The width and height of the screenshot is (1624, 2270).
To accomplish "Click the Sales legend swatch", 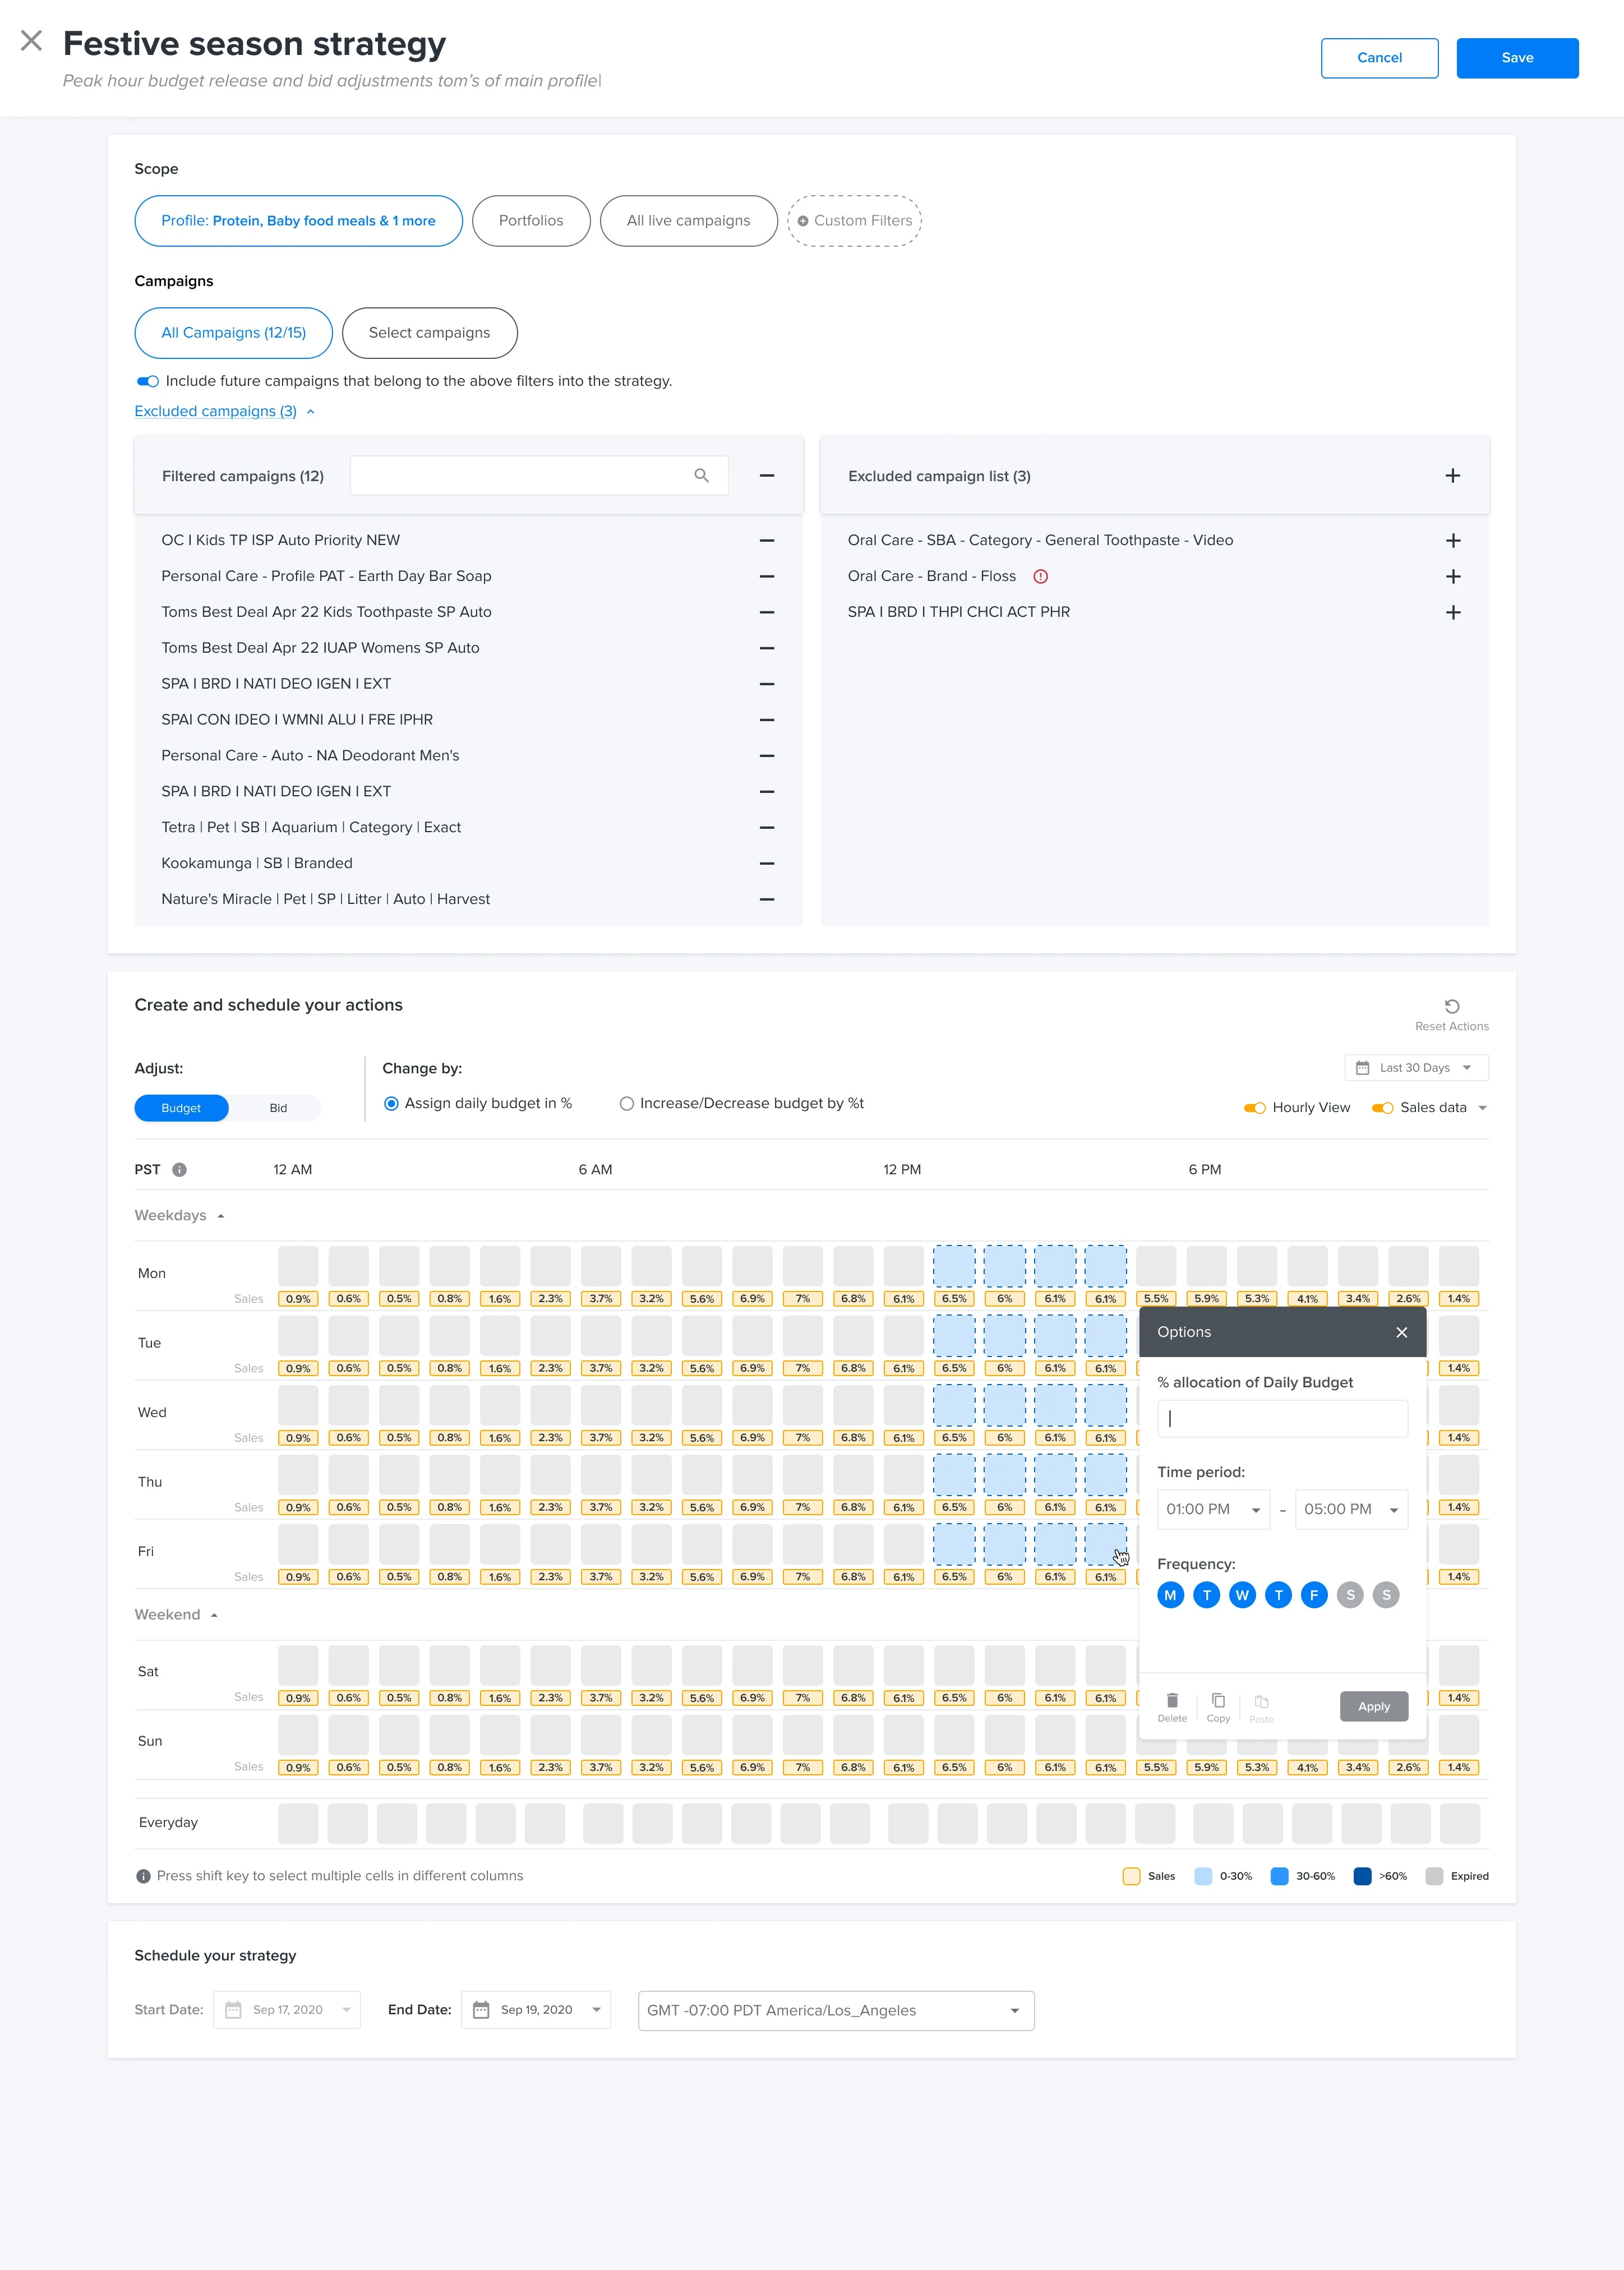I will click(1131, 1876).
